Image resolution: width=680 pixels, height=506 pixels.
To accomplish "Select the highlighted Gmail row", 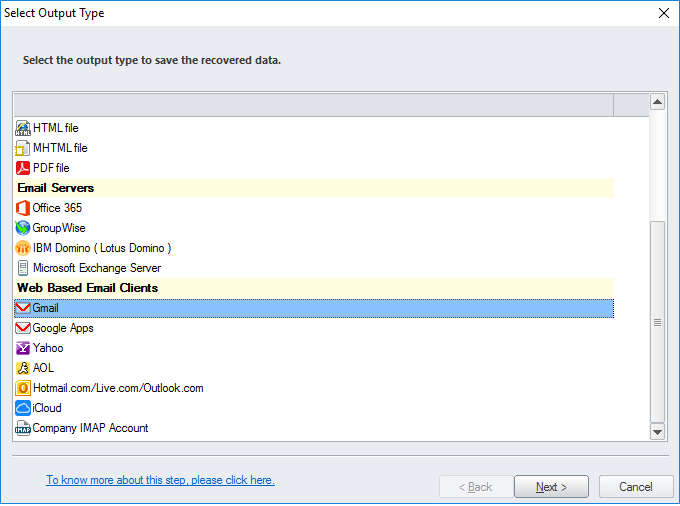I will coord(314,308).
